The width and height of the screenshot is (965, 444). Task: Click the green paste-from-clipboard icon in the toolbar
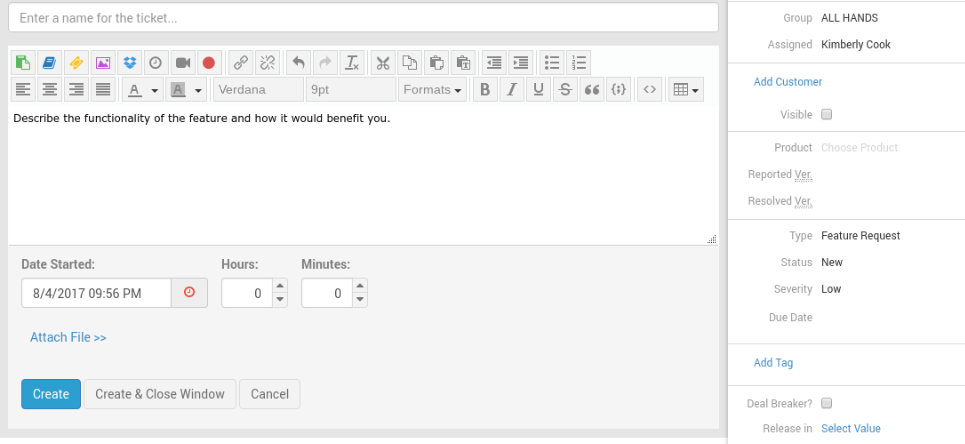23,63
